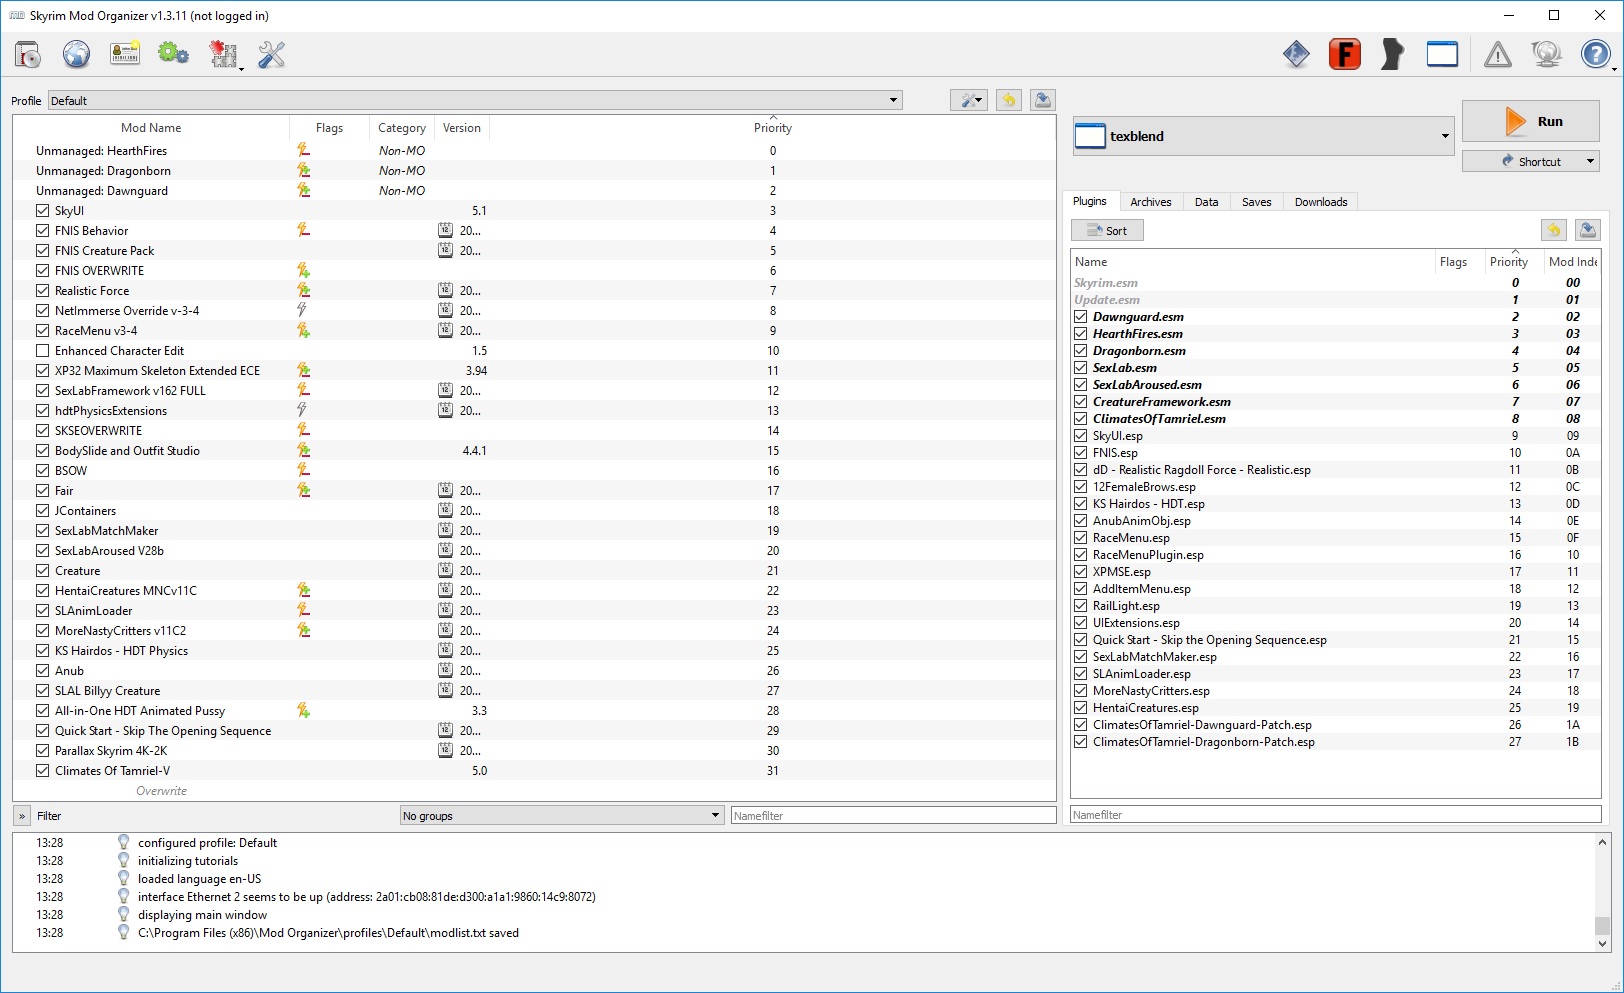Screen dimensions: 1624x993
Task: Create a plugin list backup with the blue icon
Action: 1587,230
